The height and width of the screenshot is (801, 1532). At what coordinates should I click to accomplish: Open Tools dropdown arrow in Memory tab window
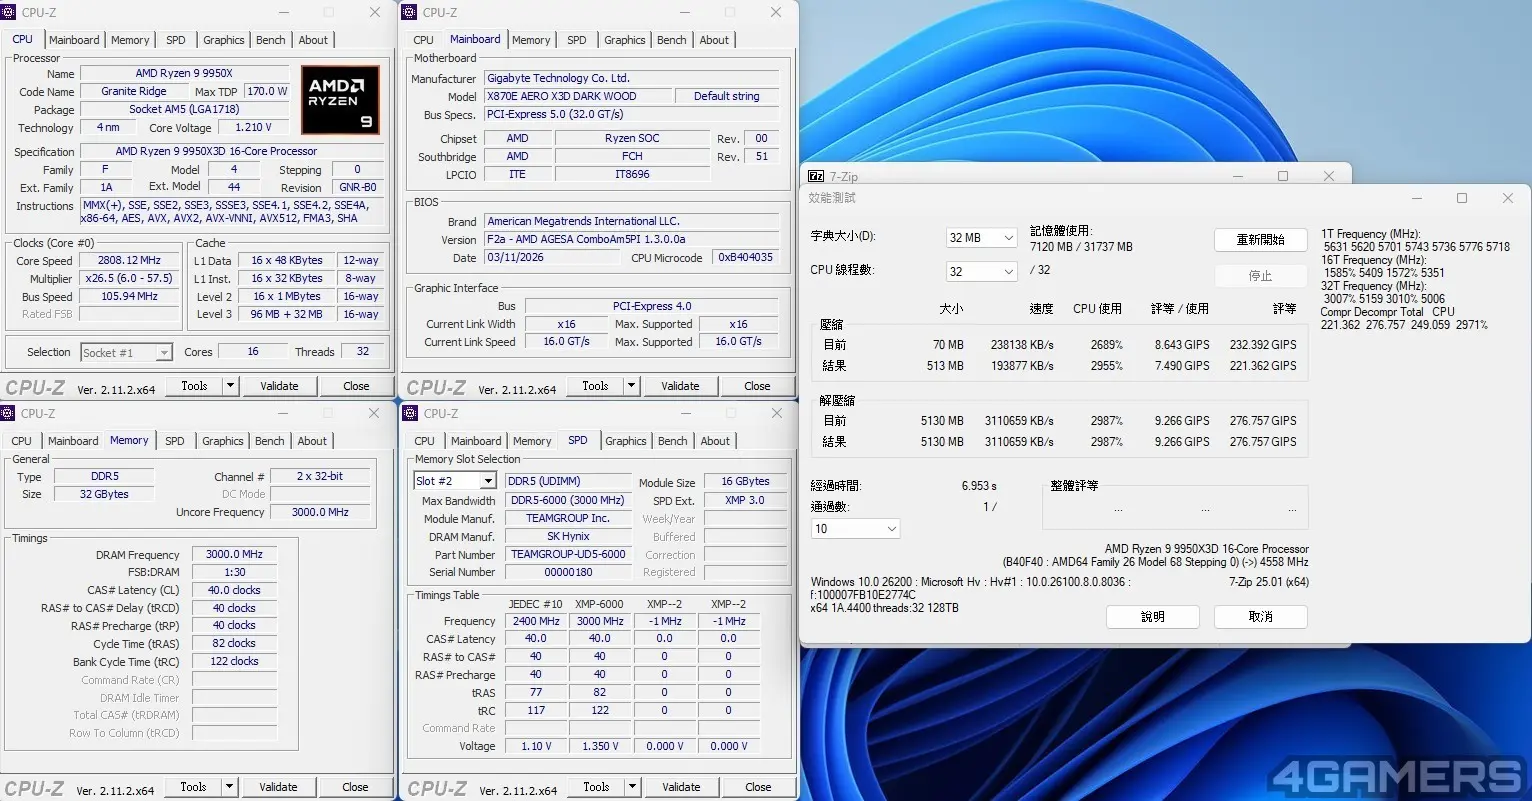231,787
